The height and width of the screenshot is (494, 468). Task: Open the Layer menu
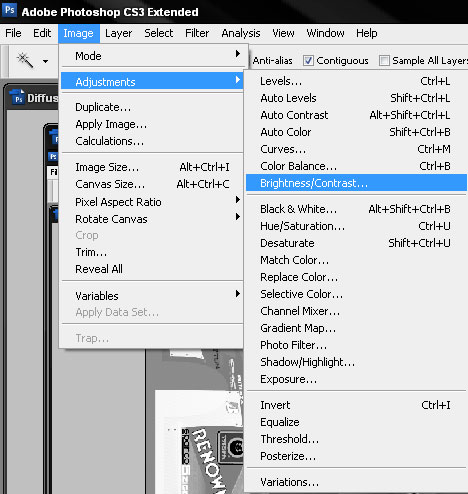pyautogui.click(x=118, y=33)
